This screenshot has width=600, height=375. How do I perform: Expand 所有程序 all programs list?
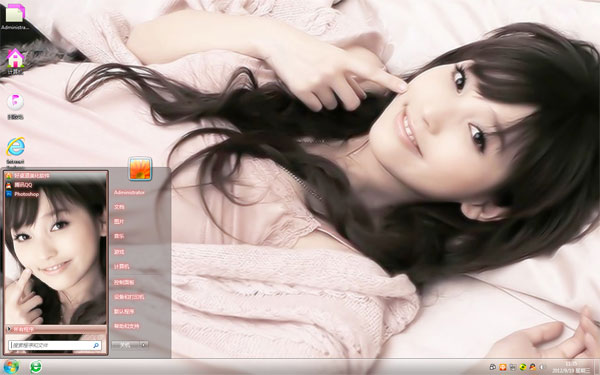click(x=56, y=329)
